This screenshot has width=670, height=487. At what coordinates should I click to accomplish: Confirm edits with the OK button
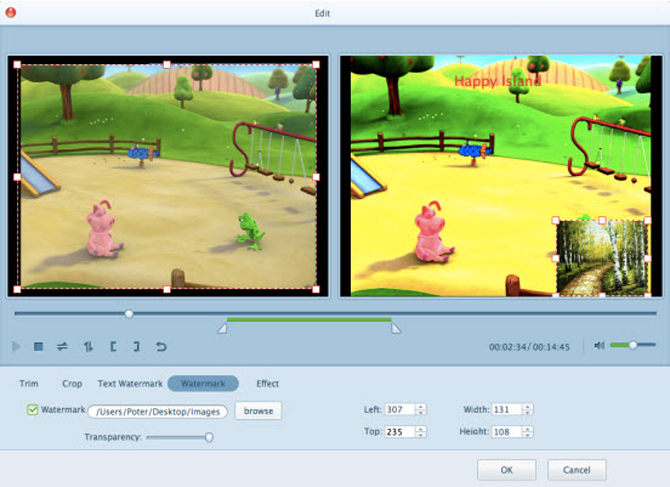(506, 469)
